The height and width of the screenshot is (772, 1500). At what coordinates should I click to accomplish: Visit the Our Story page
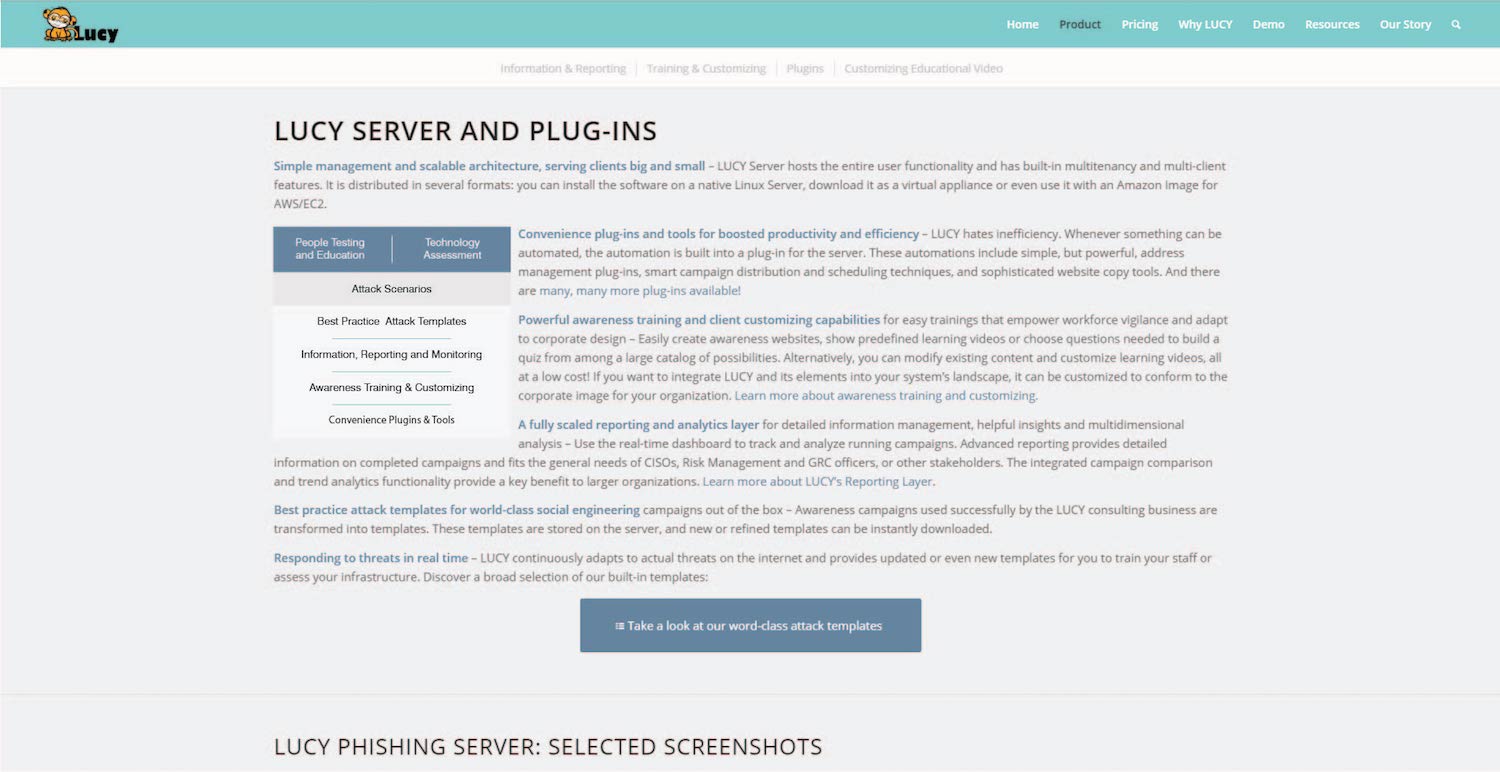coord(1405,25)
